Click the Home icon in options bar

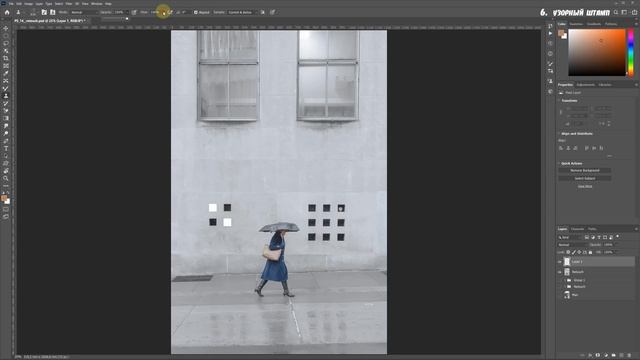[x=7, y=12]
